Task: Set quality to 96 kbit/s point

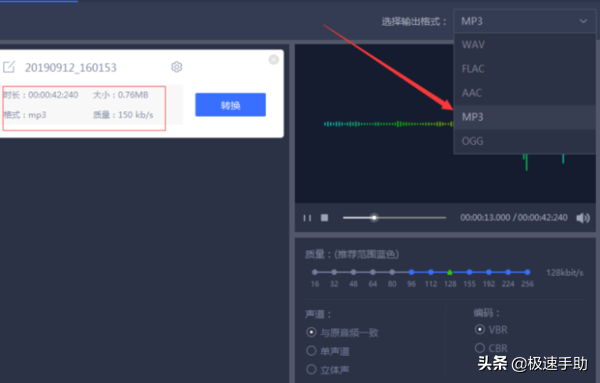Action: pyautogui.click(x=411, y=272)
